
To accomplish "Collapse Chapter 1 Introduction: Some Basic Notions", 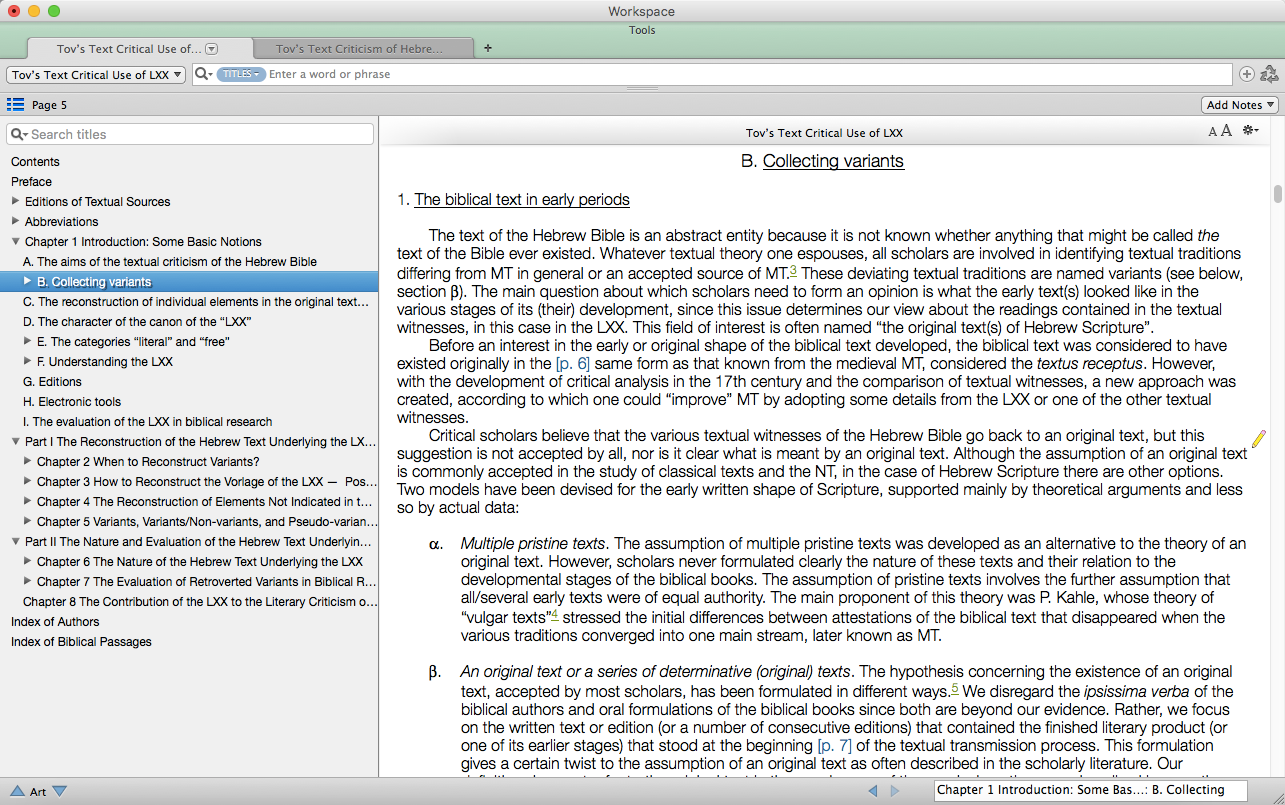I will 16,241.
